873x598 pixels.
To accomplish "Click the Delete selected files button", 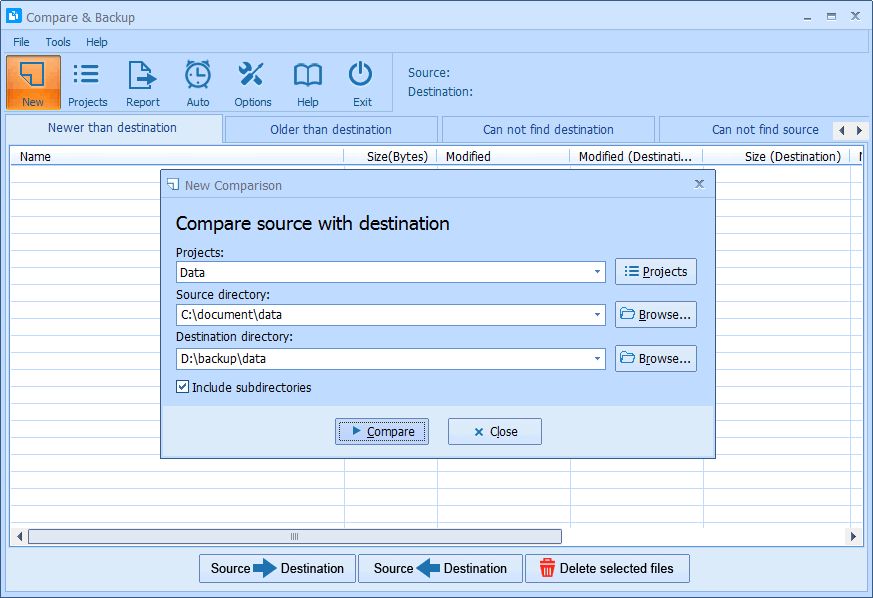I will (607, 568).
